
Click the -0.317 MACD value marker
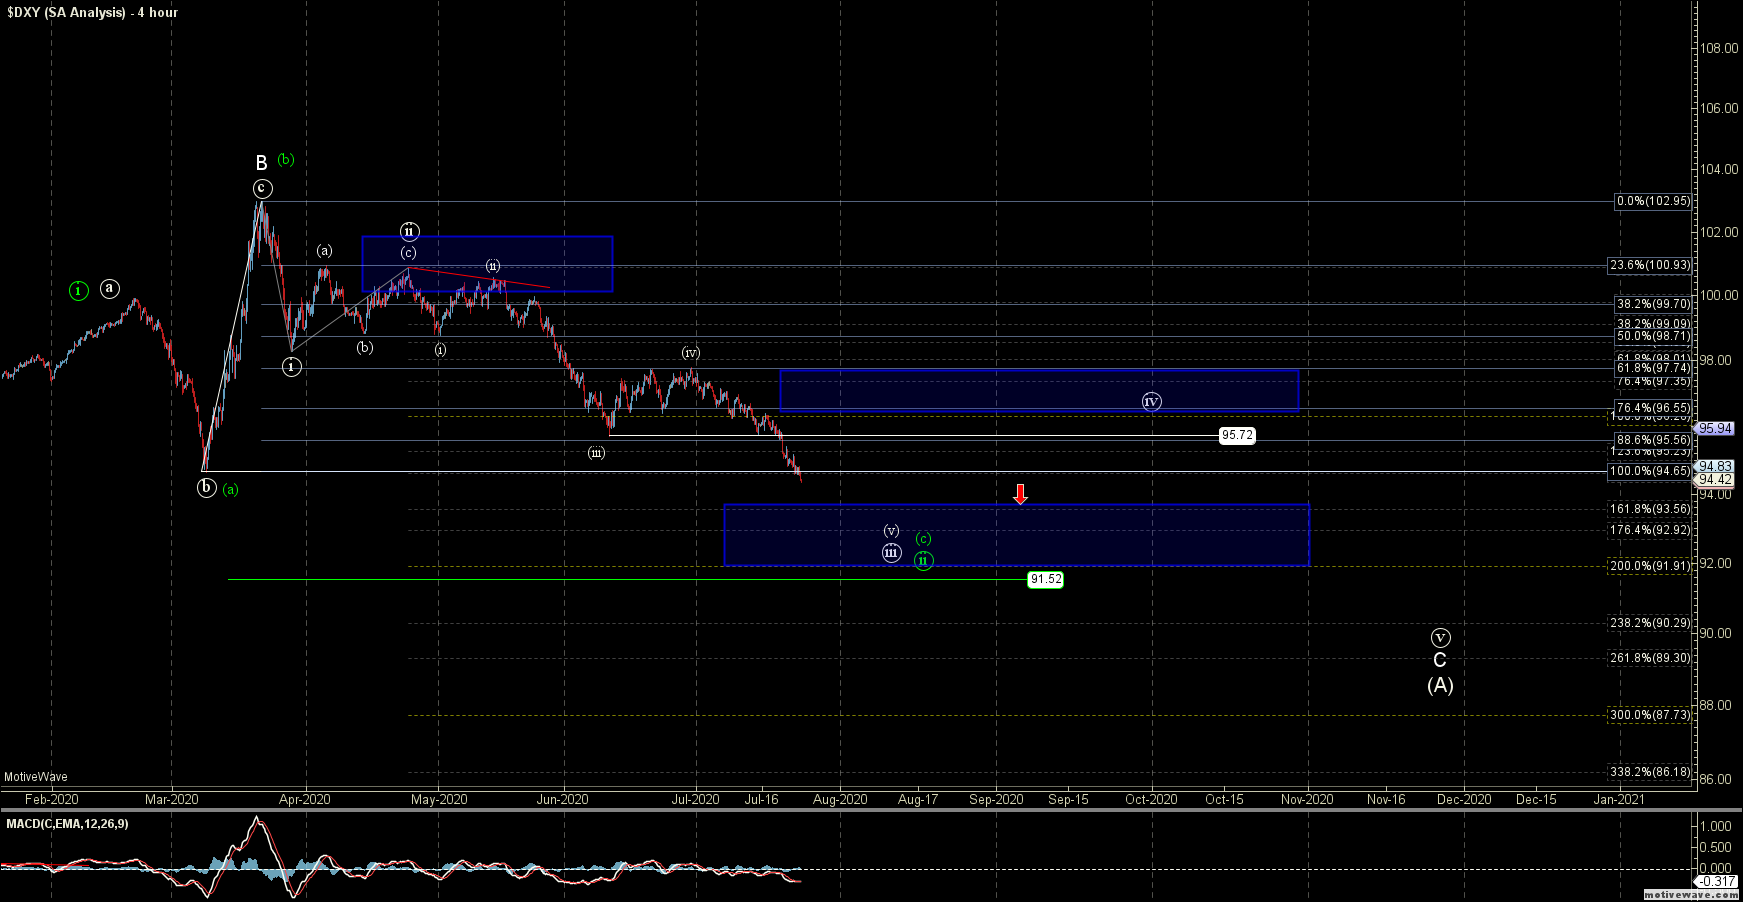click(1718, 881)
